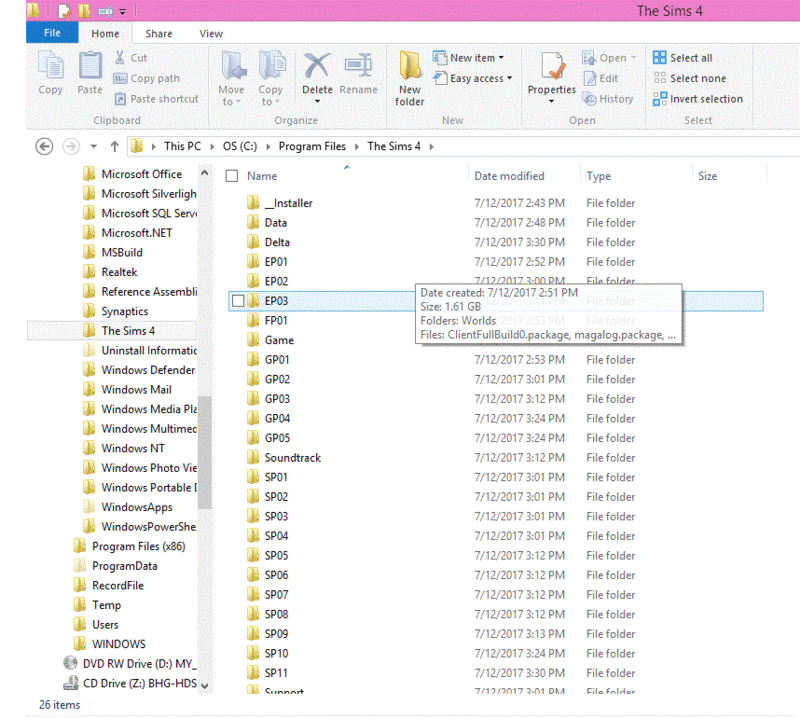This screenshot has height=719, width=800.
Task: Select the __Installer folder icon
Action: (253, 203)
